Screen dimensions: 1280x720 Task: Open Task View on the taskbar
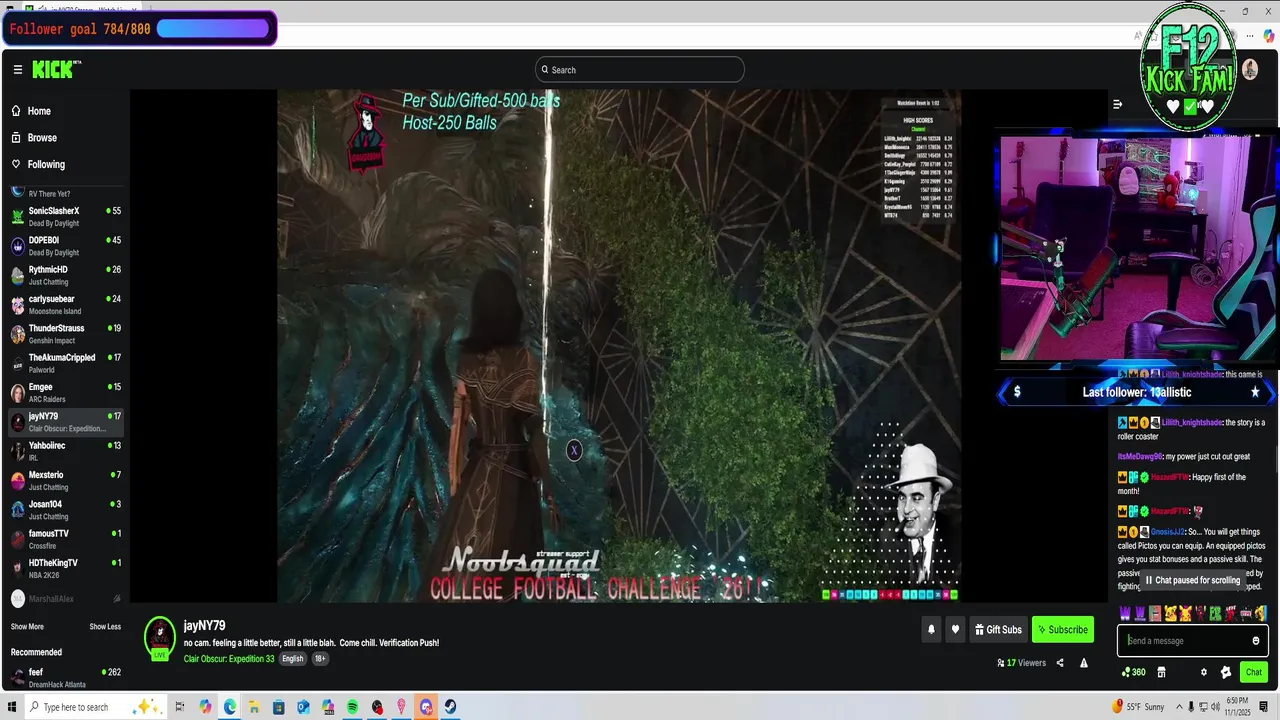tap(180, 707)
